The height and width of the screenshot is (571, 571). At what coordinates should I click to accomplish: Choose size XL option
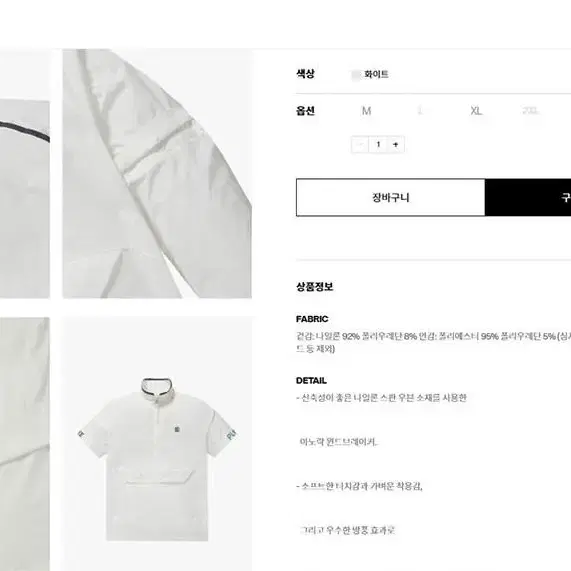click(x=476, y=111)
